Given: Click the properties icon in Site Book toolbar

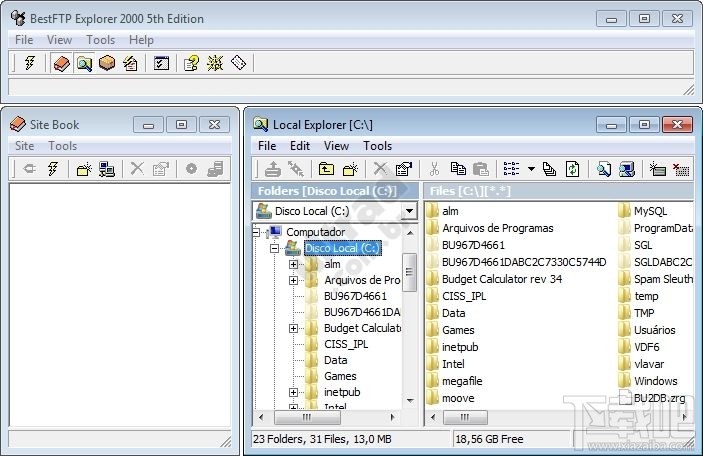Looking at the screenshot, I should click(161, 169).
